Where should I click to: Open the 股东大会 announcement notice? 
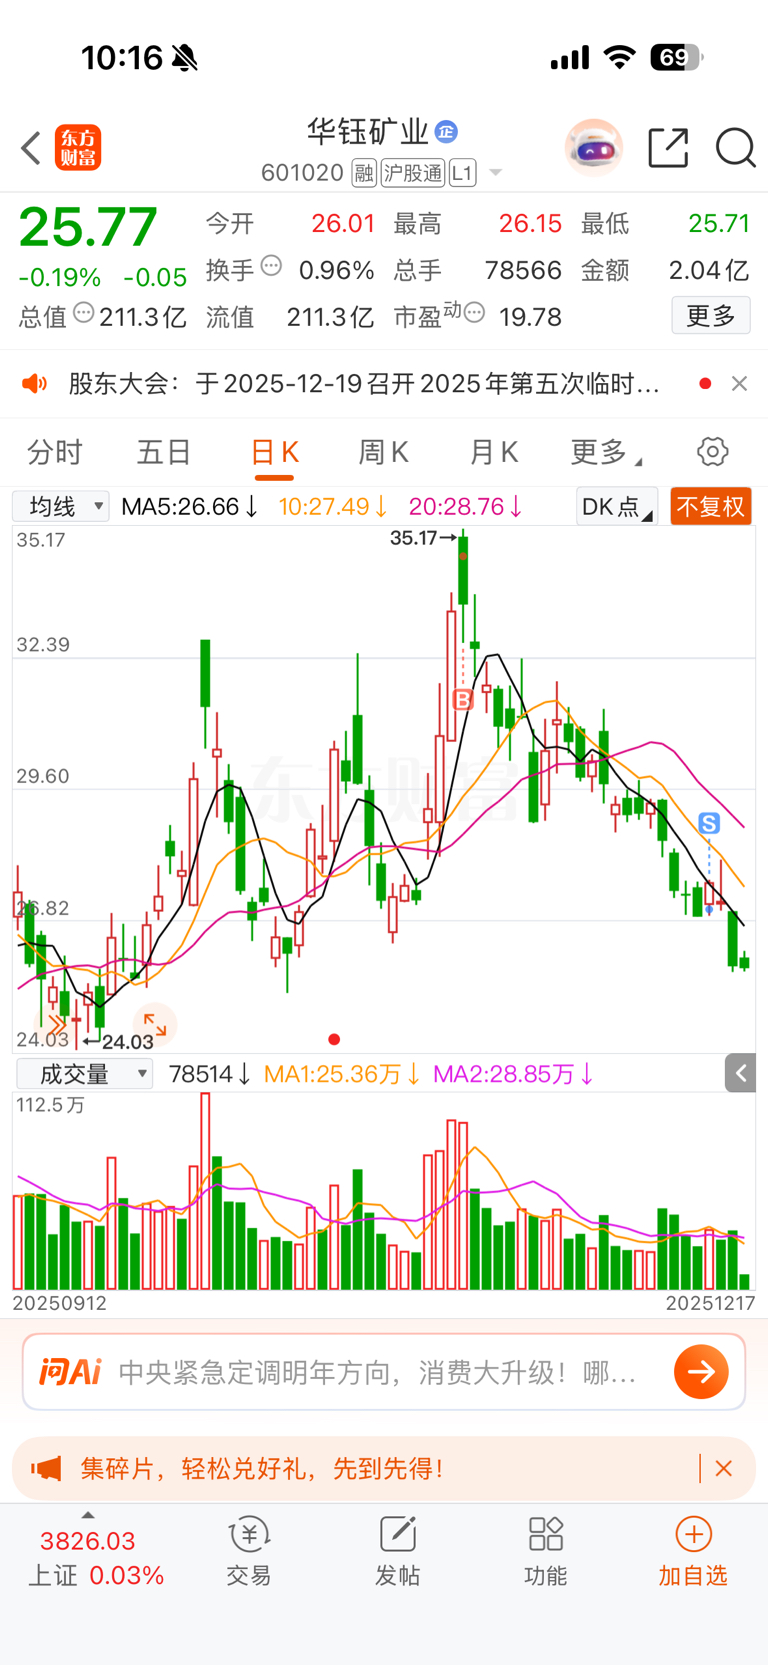364,384
